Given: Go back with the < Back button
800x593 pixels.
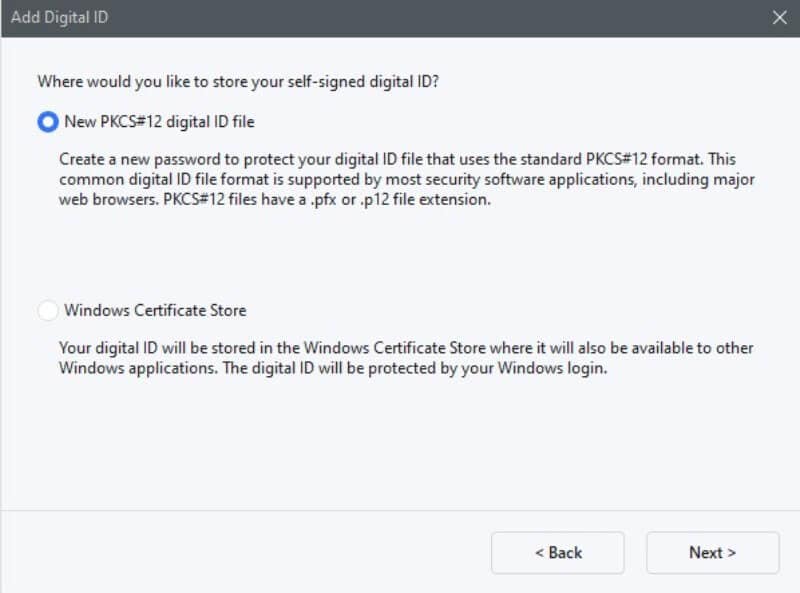Looking at the screenshot, I should tap(557, 553).
